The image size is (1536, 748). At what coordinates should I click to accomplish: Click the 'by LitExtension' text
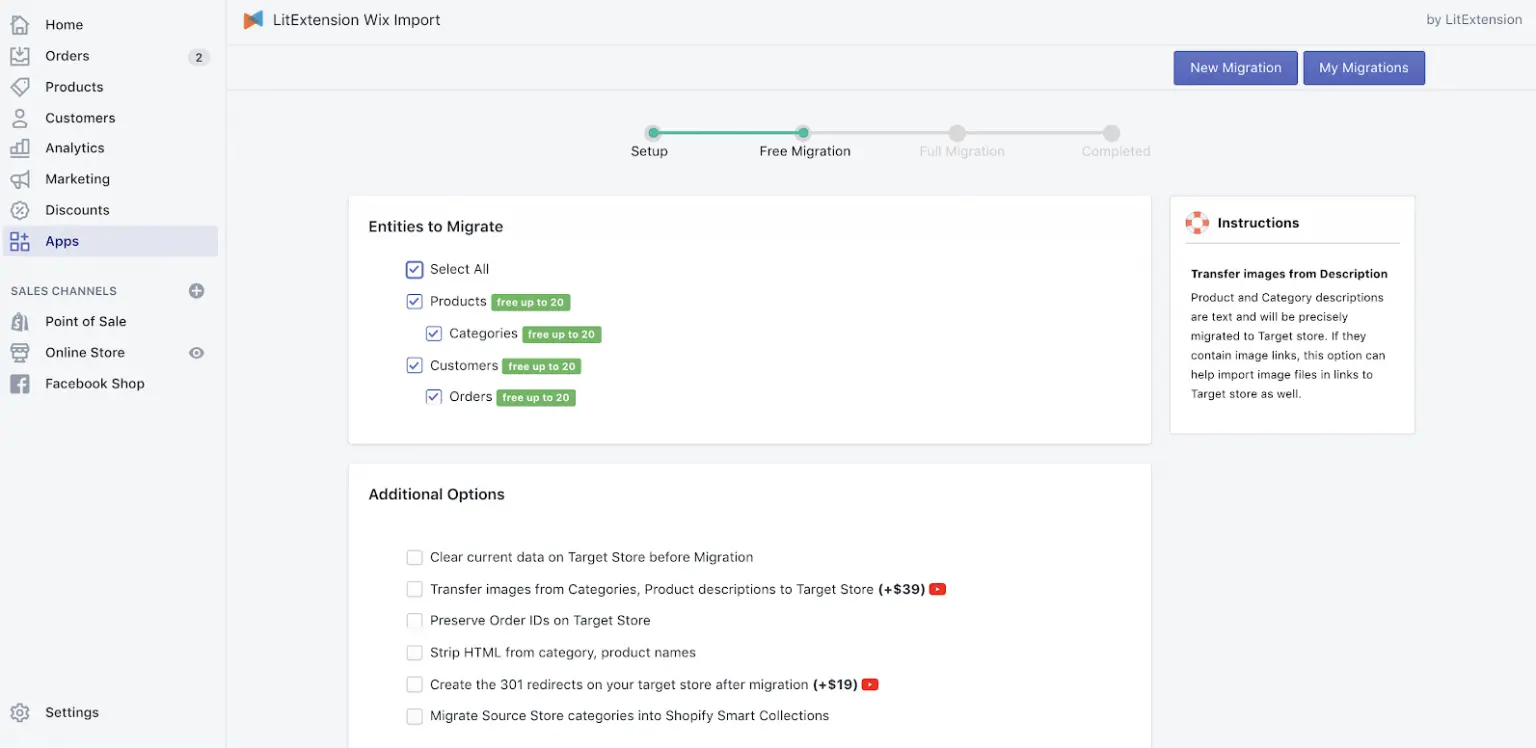(1474, 20)
